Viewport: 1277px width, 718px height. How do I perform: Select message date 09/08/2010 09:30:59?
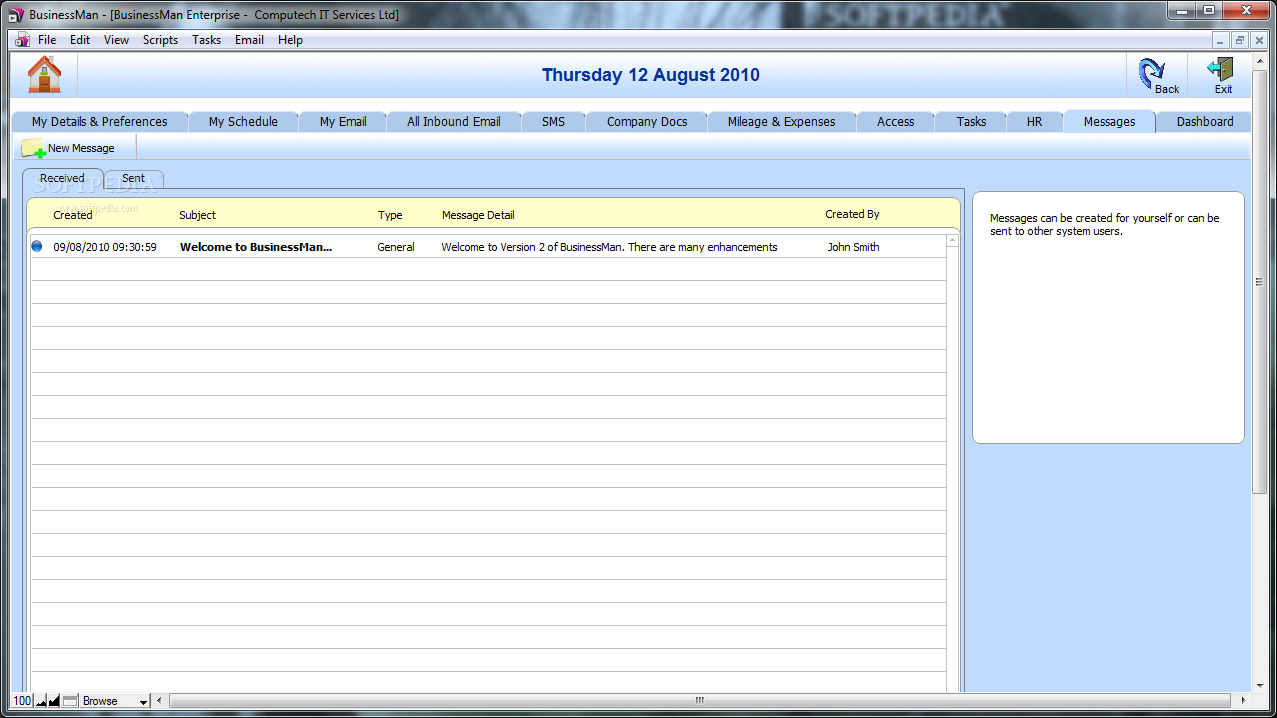coord(105,247)
